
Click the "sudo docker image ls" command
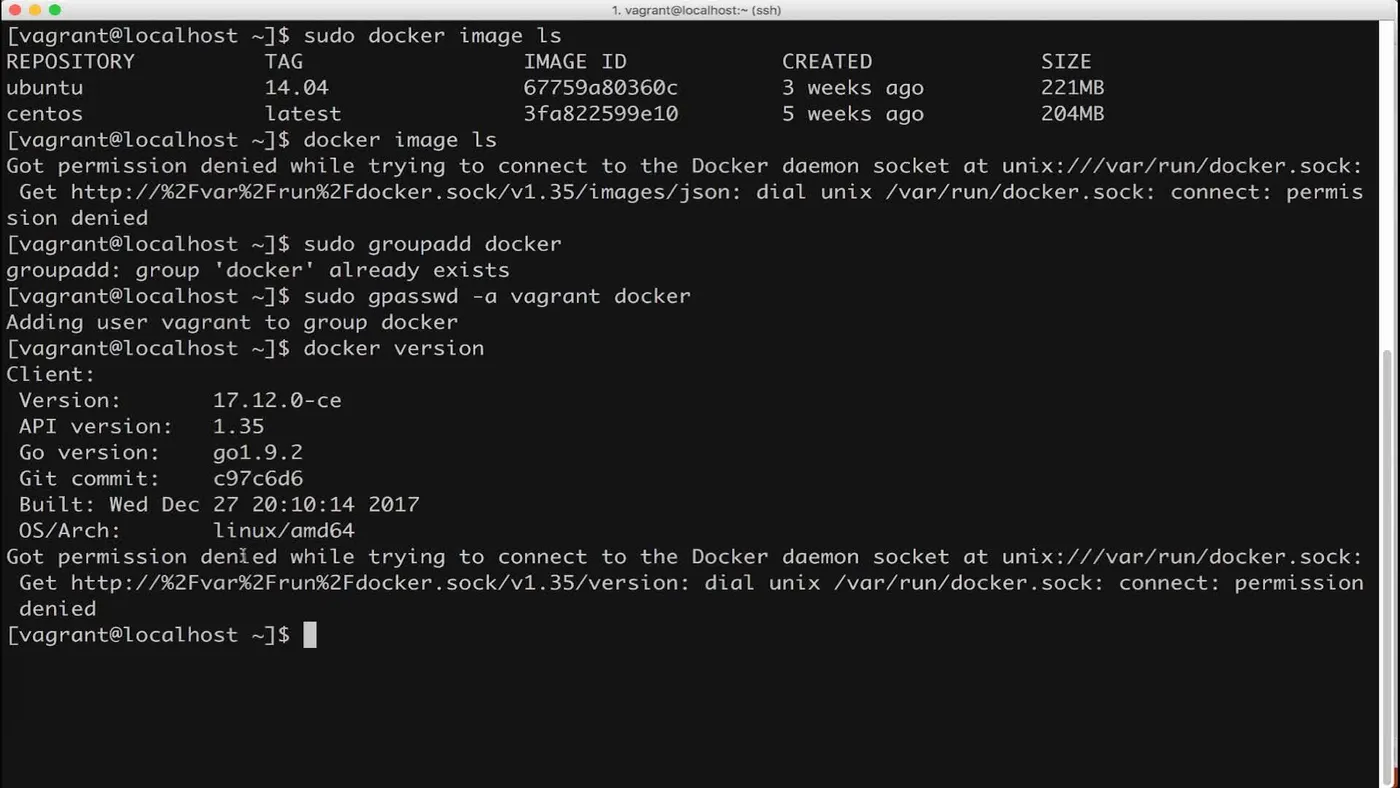[432, 36]
